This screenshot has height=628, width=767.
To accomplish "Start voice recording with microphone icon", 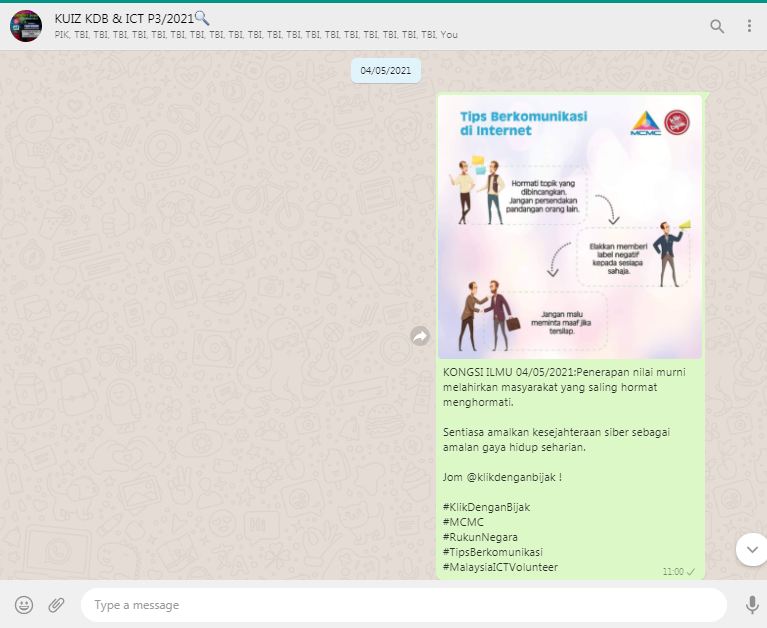I will pos(752,605).
